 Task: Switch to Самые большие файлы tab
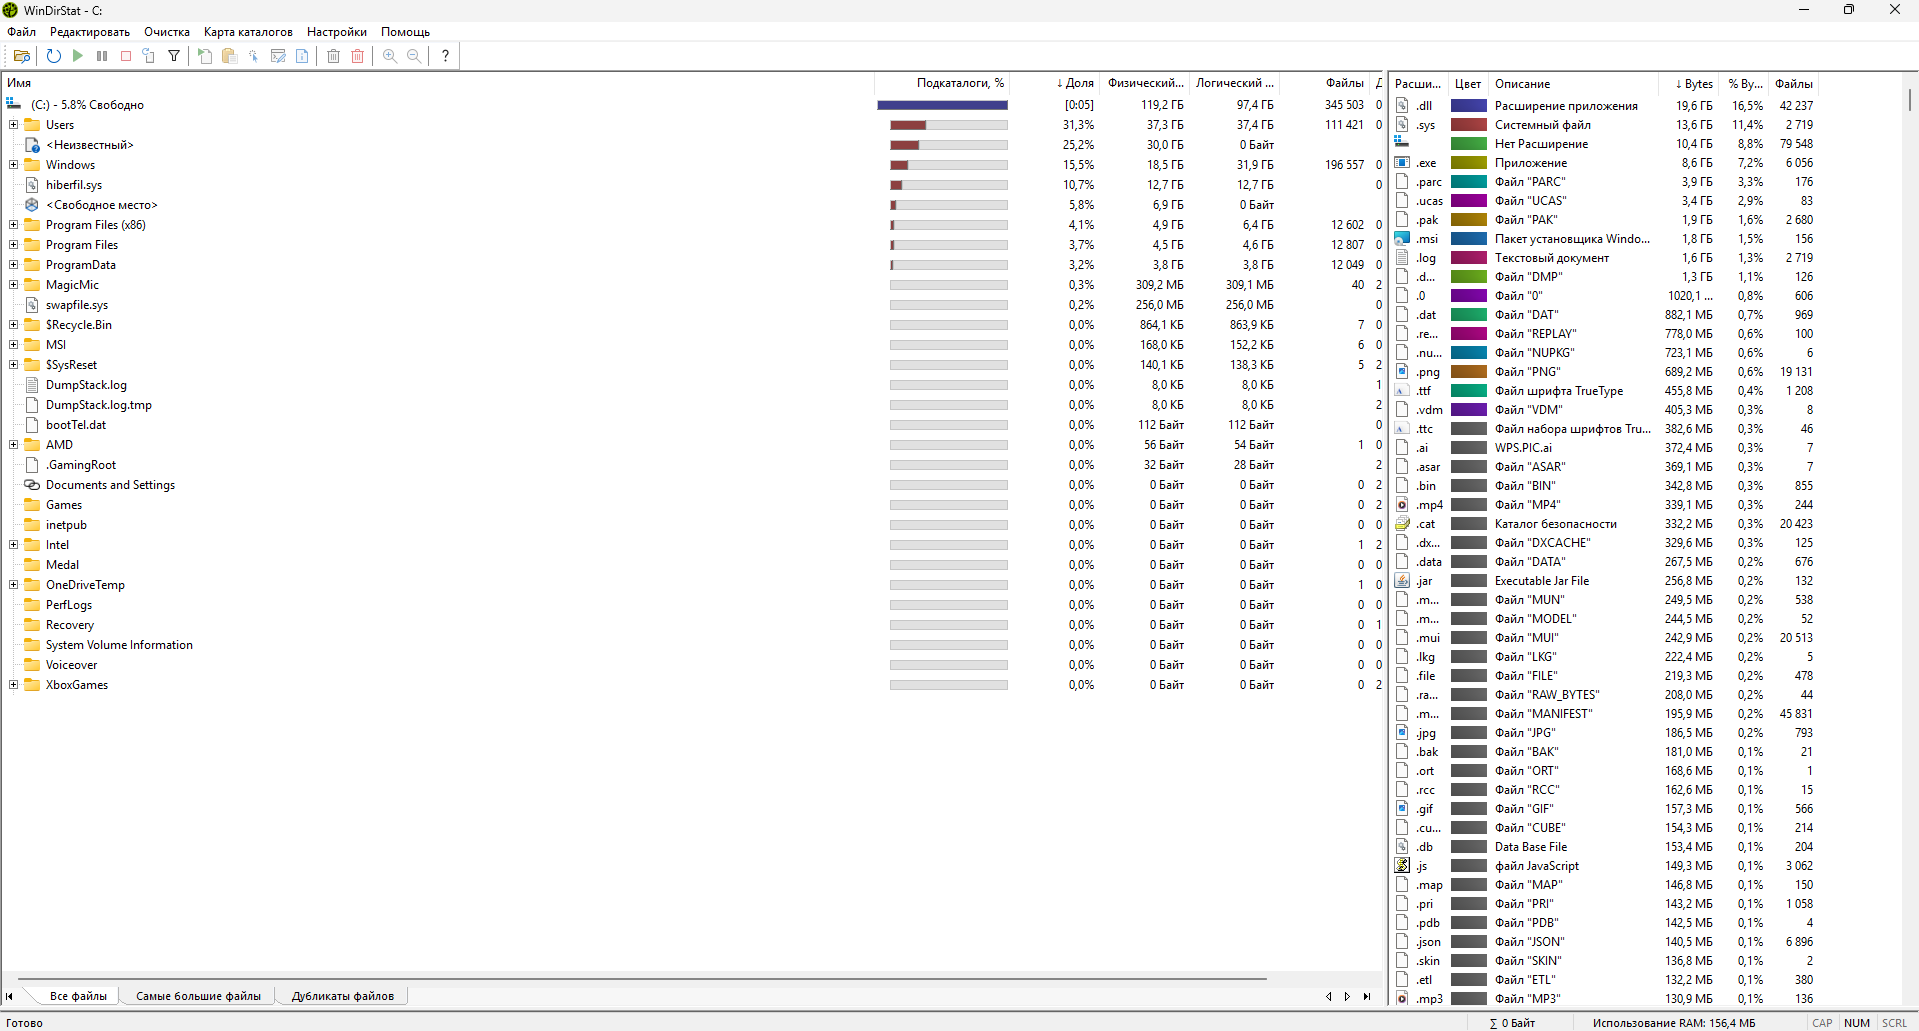pos(198,996)
